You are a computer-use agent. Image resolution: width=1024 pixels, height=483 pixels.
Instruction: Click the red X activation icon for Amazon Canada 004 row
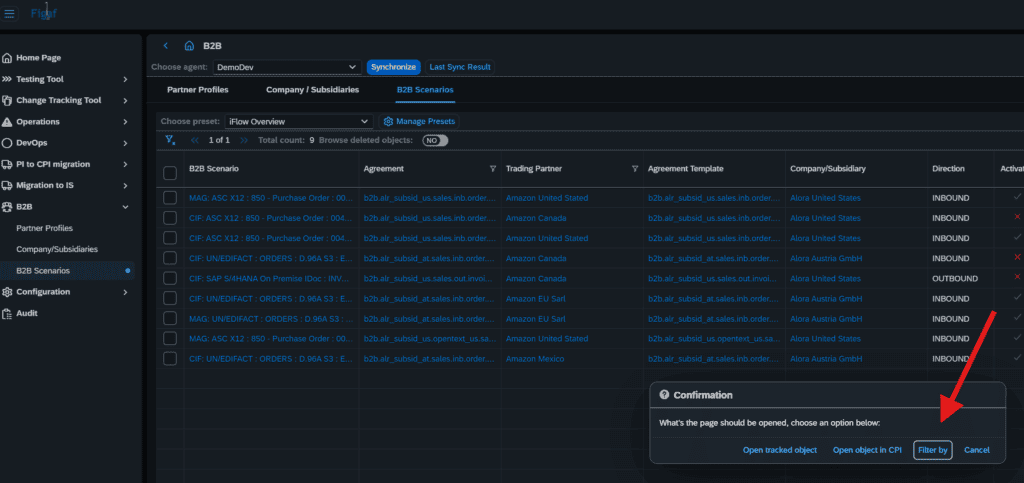coord(1017,217)
